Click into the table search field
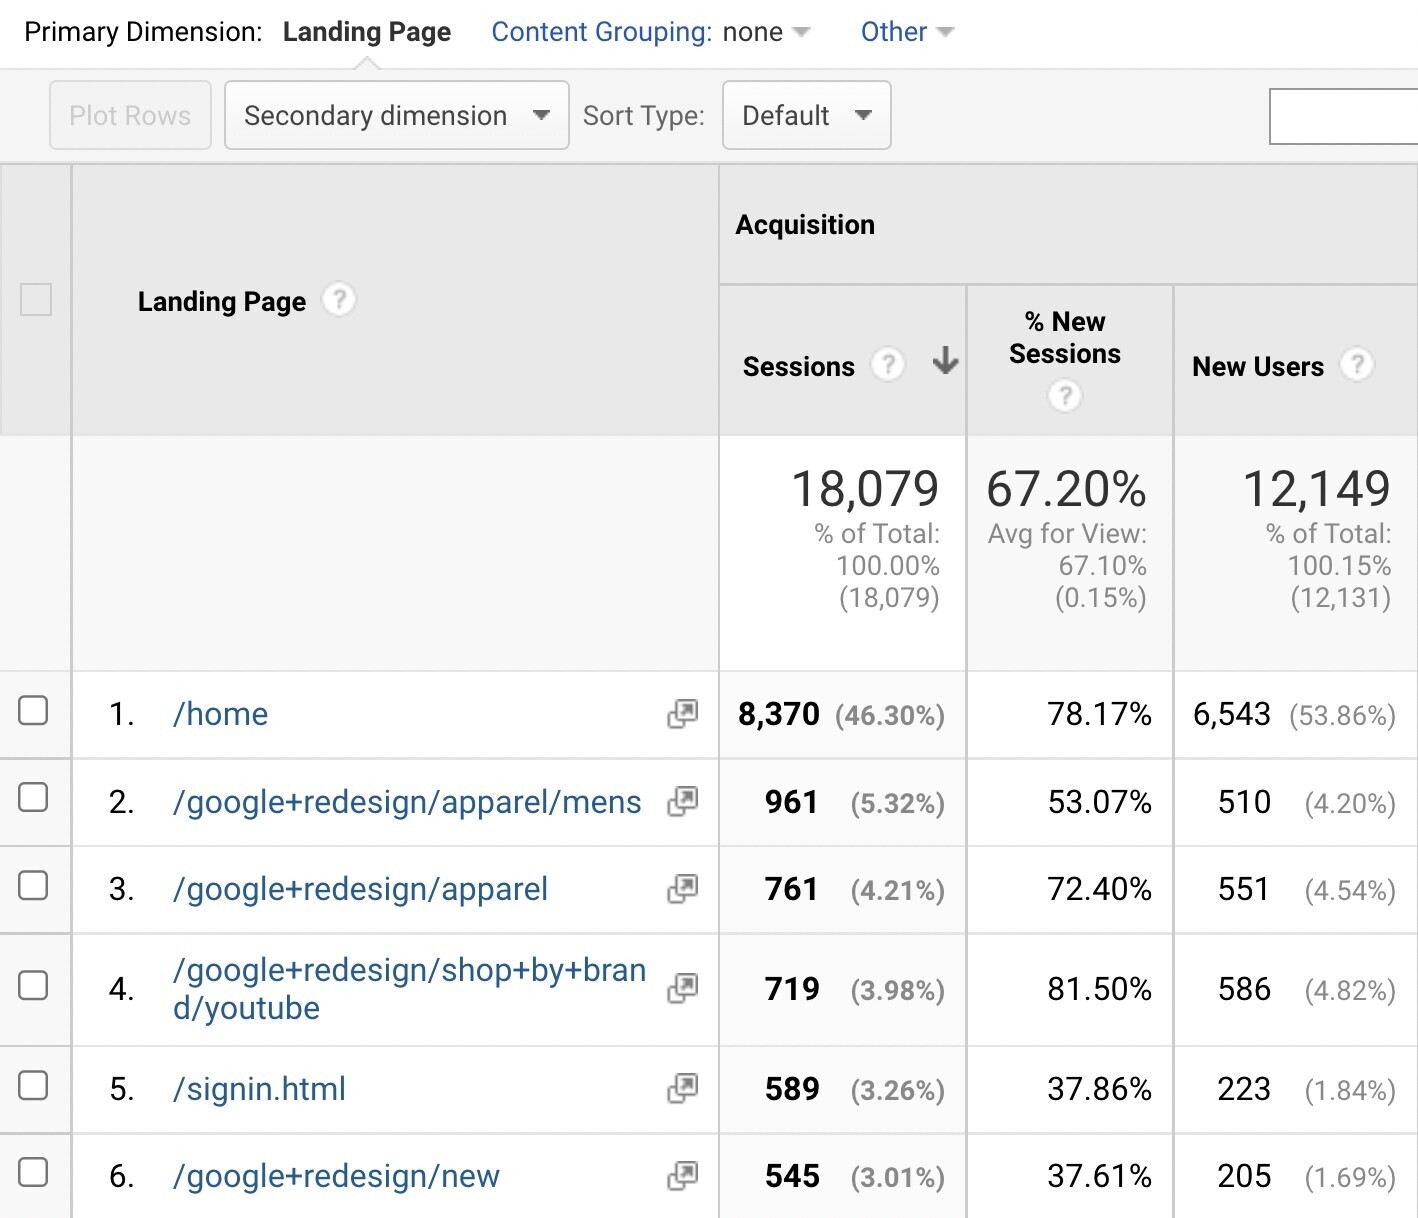The height and width of the screenshot is (1218, 1418). click(x=1343, y=116)
